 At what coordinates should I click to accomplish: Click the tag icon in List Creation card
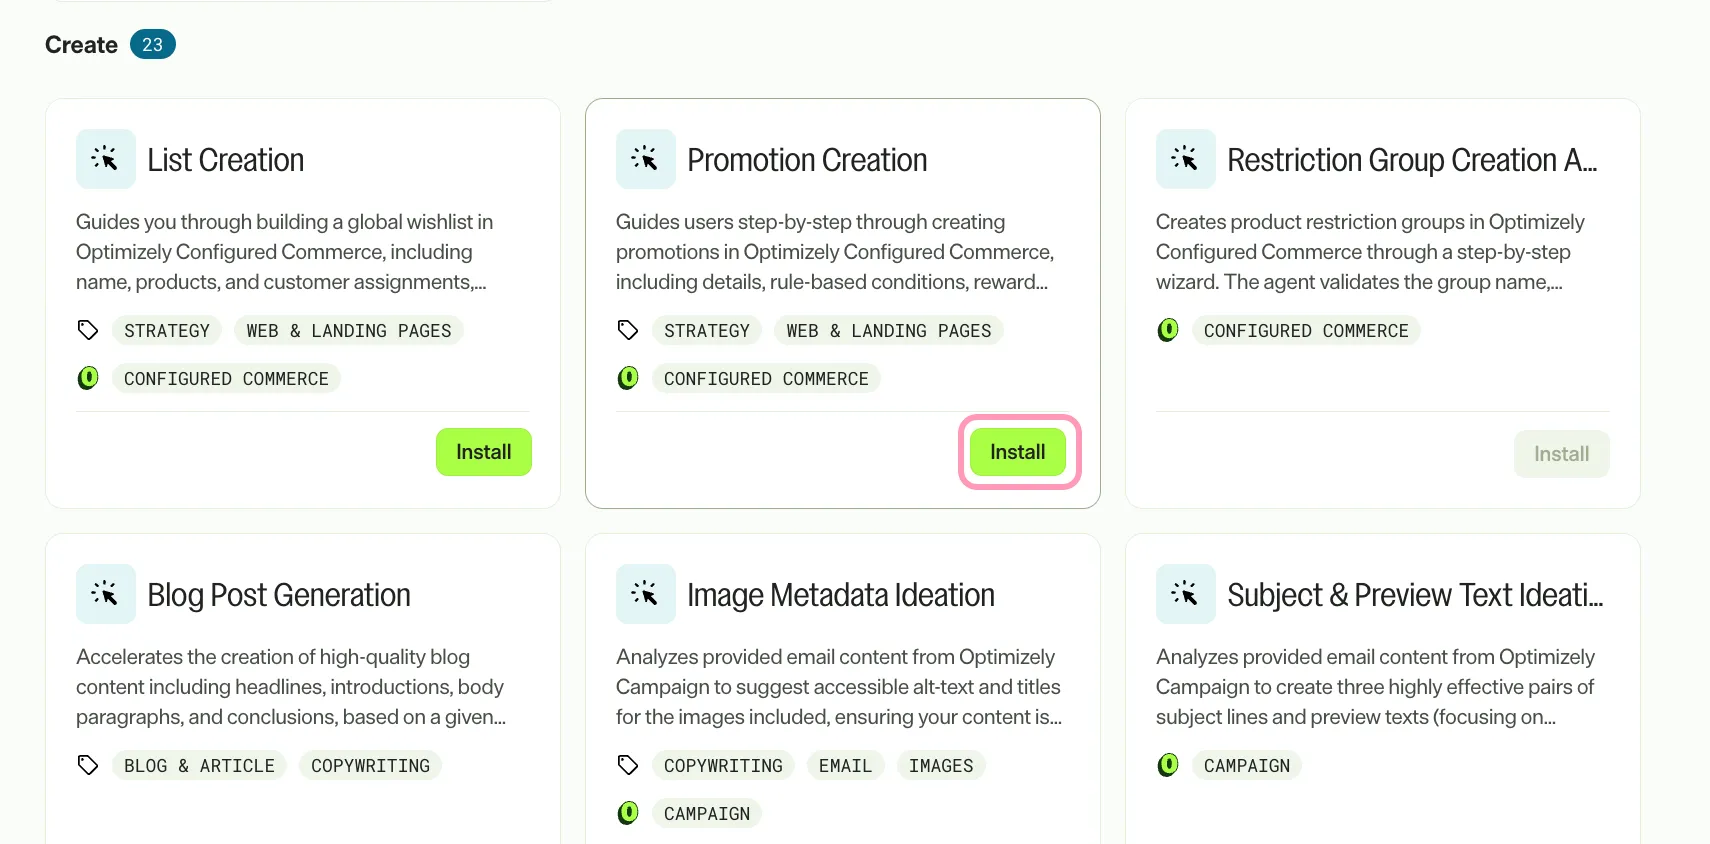coord(88,330)
